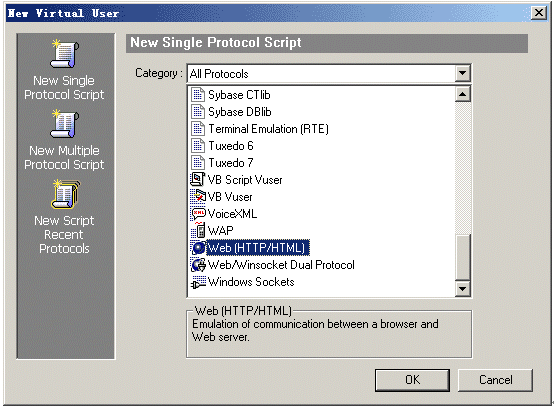Click the Web/Winsocket Dual Protocol icon

[198, 264]
